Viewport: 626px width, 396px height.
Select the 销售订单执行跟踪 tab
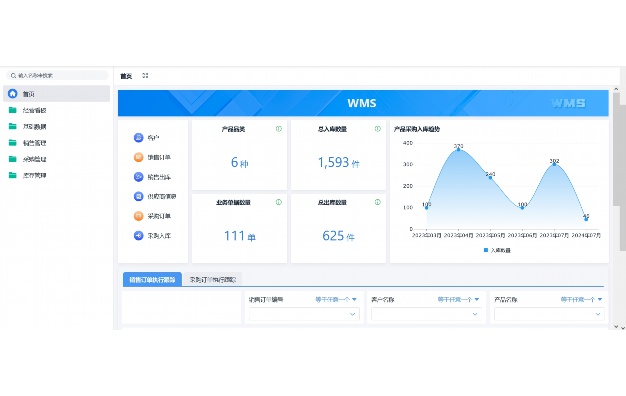point(153,279)
